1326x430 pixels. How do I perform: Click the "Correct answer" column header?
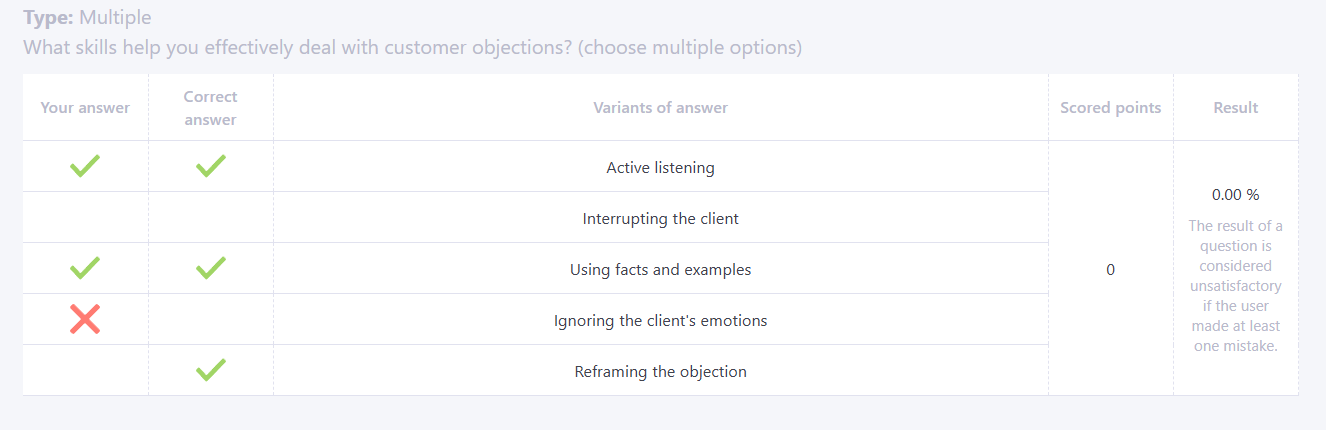tap(210, 108)
